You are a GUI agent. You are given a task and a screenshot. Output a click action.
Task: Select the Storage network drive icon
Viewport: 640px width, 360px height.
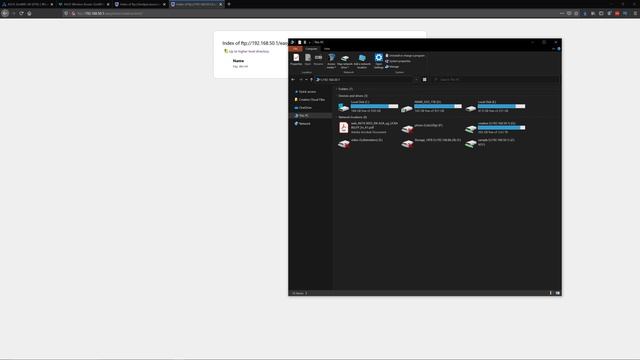click(407, 144)
